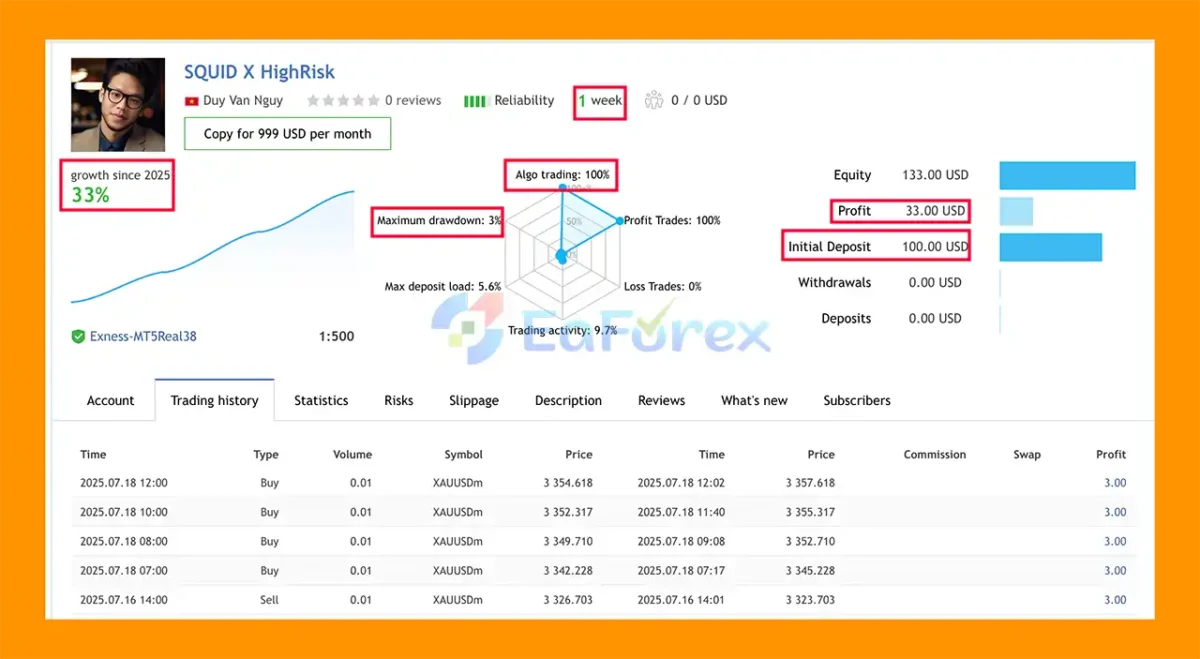Click the Profit column header in table
Image resolution: width=1200 pixels, height=659 pixels.
tap(1111, 454)
